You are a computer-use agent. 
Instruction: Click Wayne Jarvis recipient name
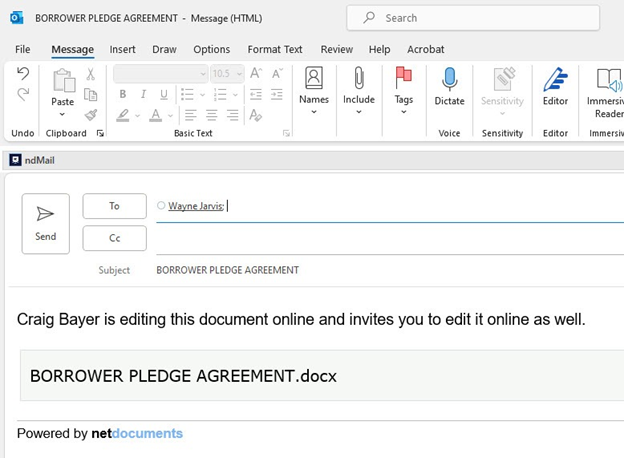[x=196, y=206]
